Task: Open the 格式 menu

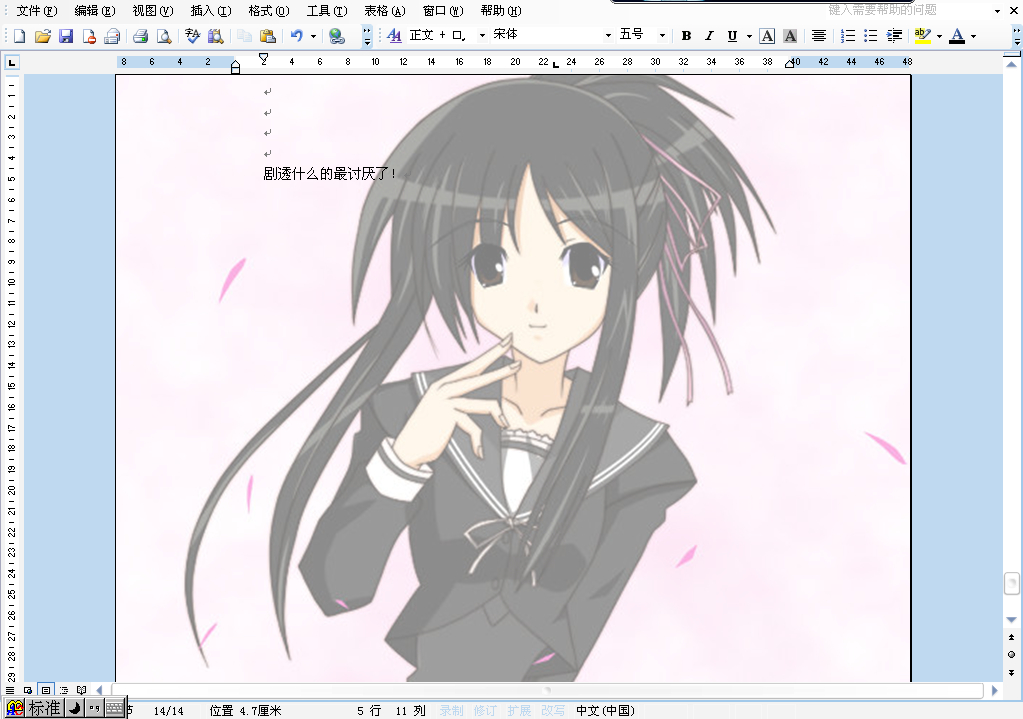Action: [269, 10]
